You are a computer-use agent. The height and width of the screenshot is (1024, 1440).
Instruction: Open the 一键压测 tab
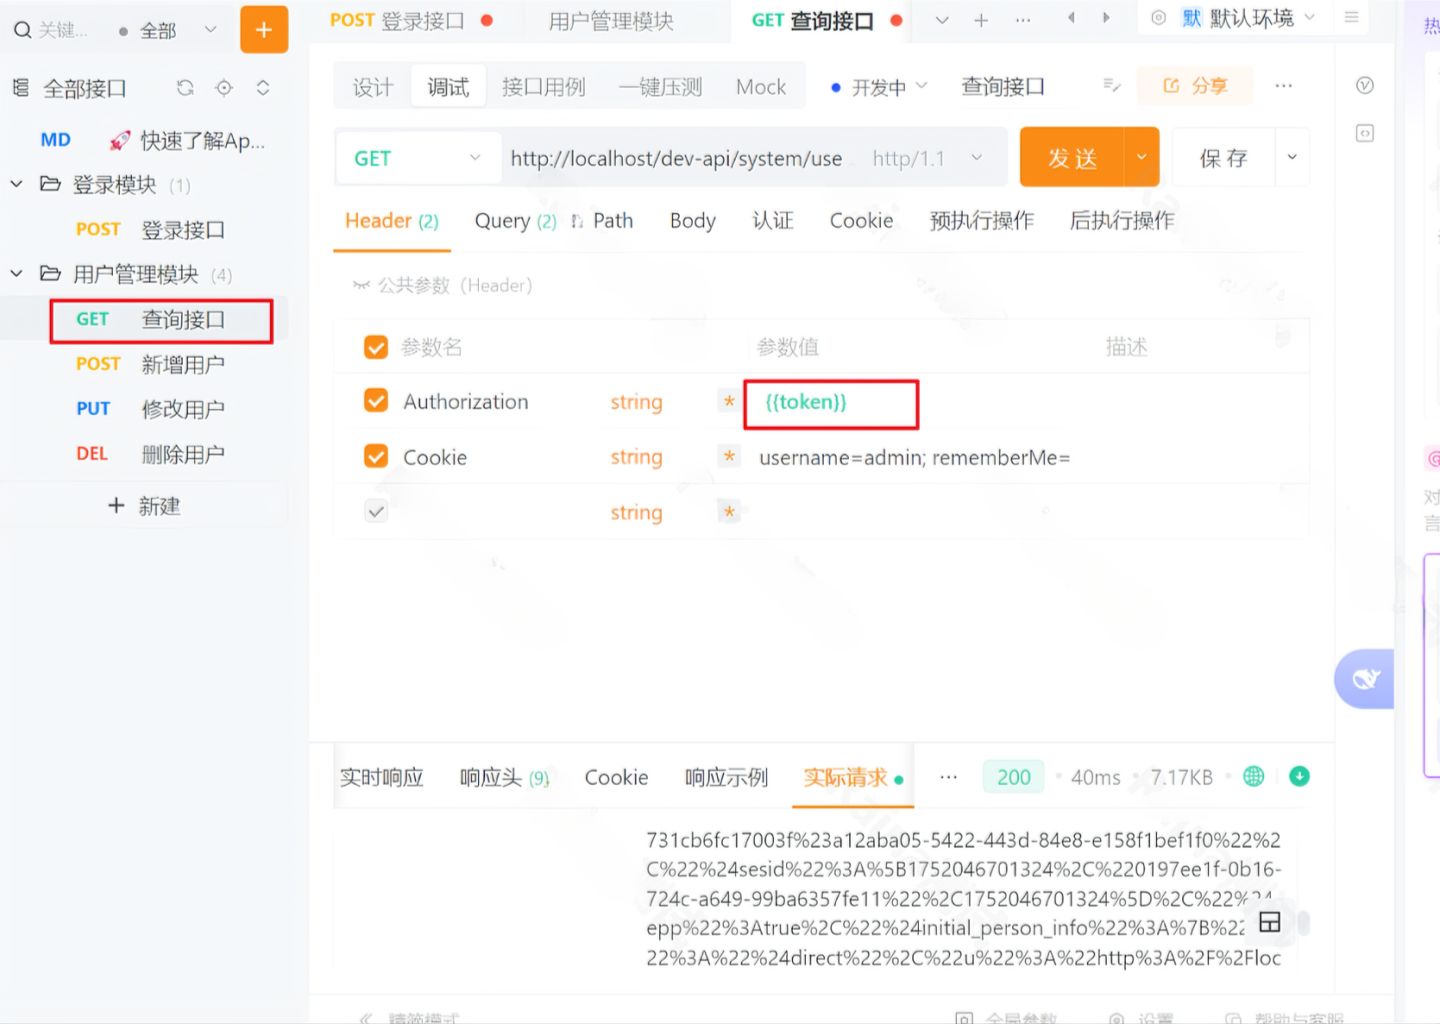coord(660,87)
